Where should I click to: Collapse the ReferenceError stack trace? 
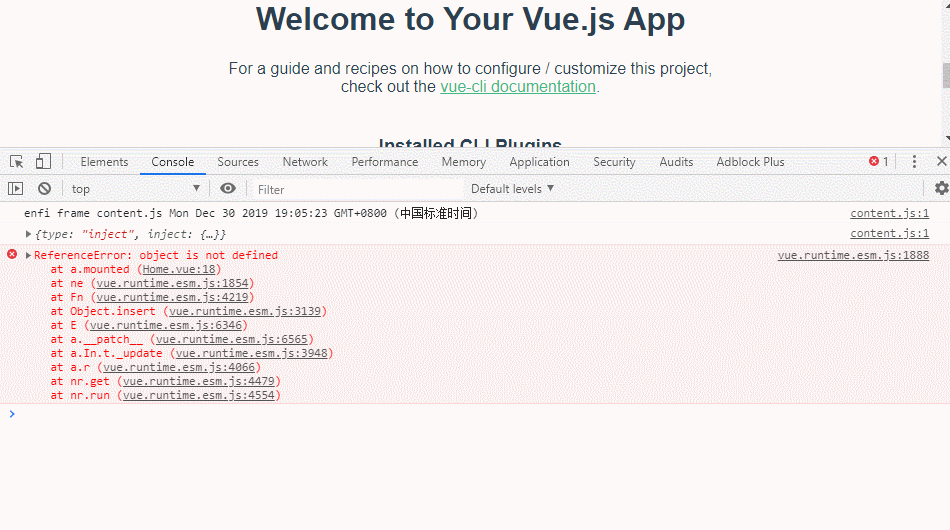28,255
